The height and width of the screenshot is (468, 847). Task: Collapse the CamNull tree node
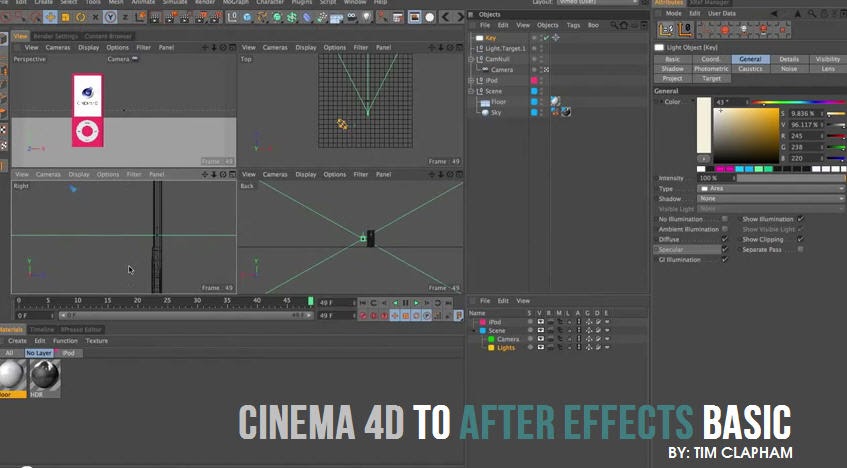471,59
